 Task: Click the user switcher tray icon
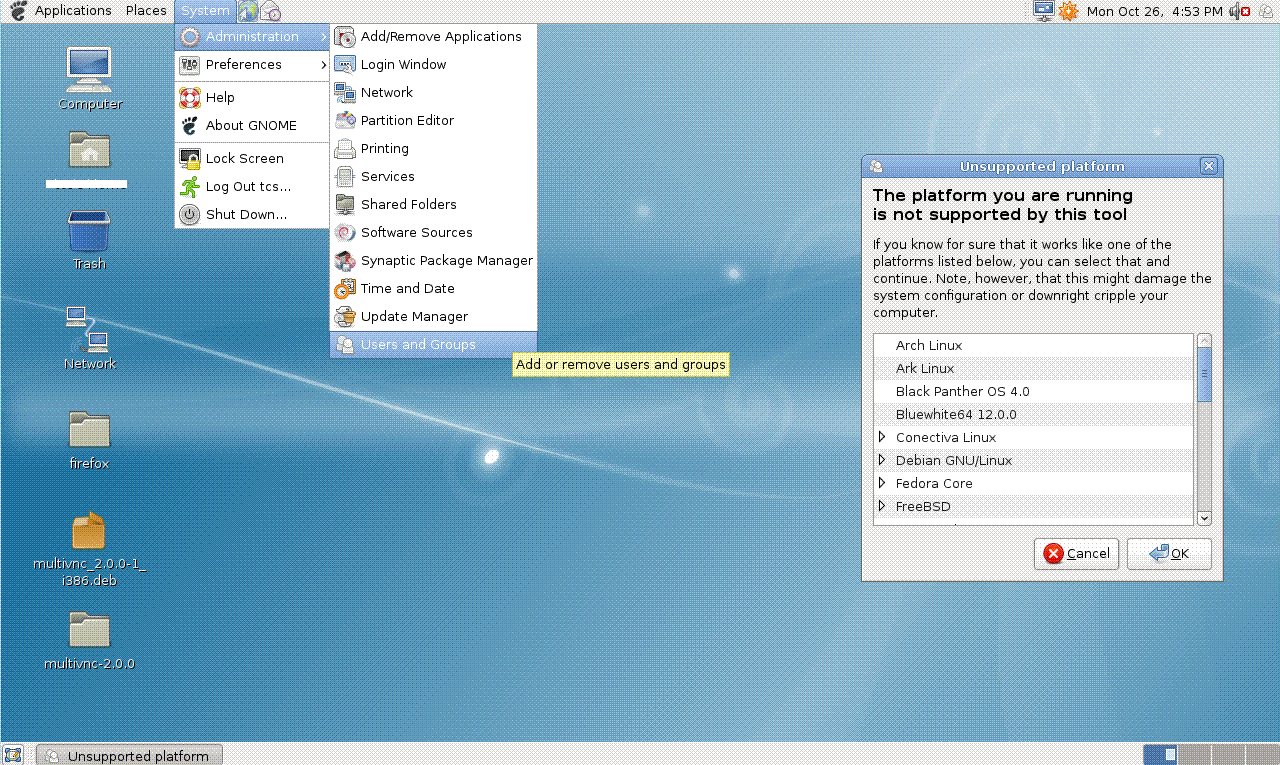1265,11
